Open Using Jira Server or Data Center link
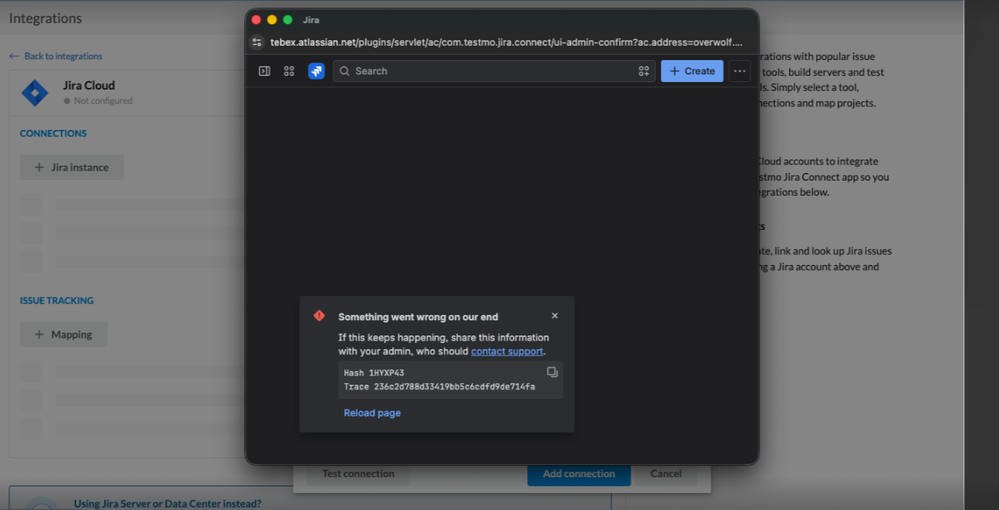 click(168, 504)
